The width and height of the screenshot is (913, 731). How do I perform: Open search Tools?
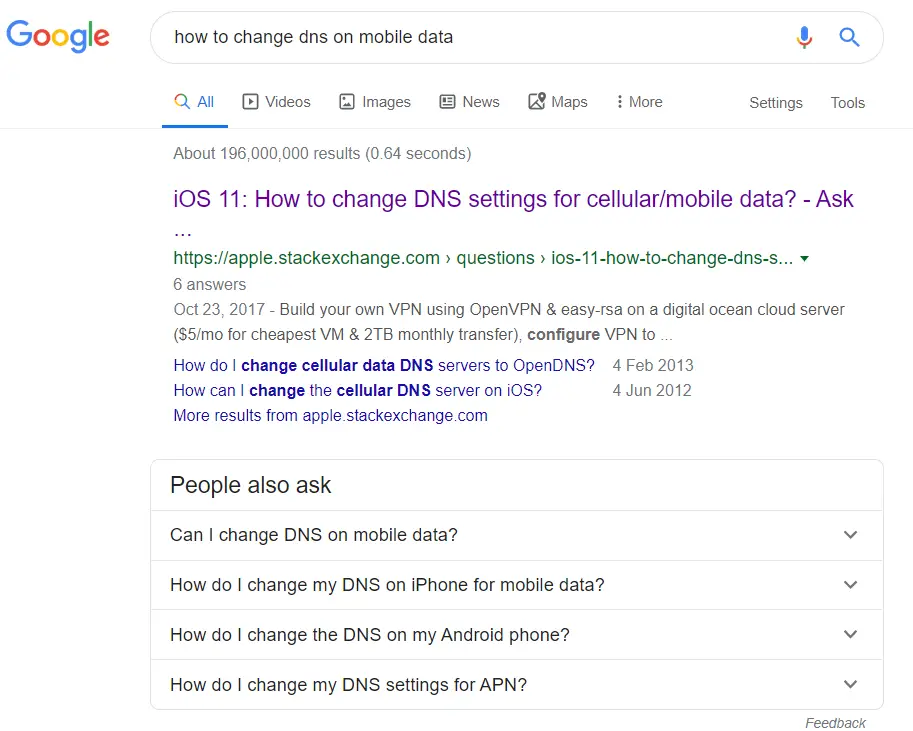point(847,103)
